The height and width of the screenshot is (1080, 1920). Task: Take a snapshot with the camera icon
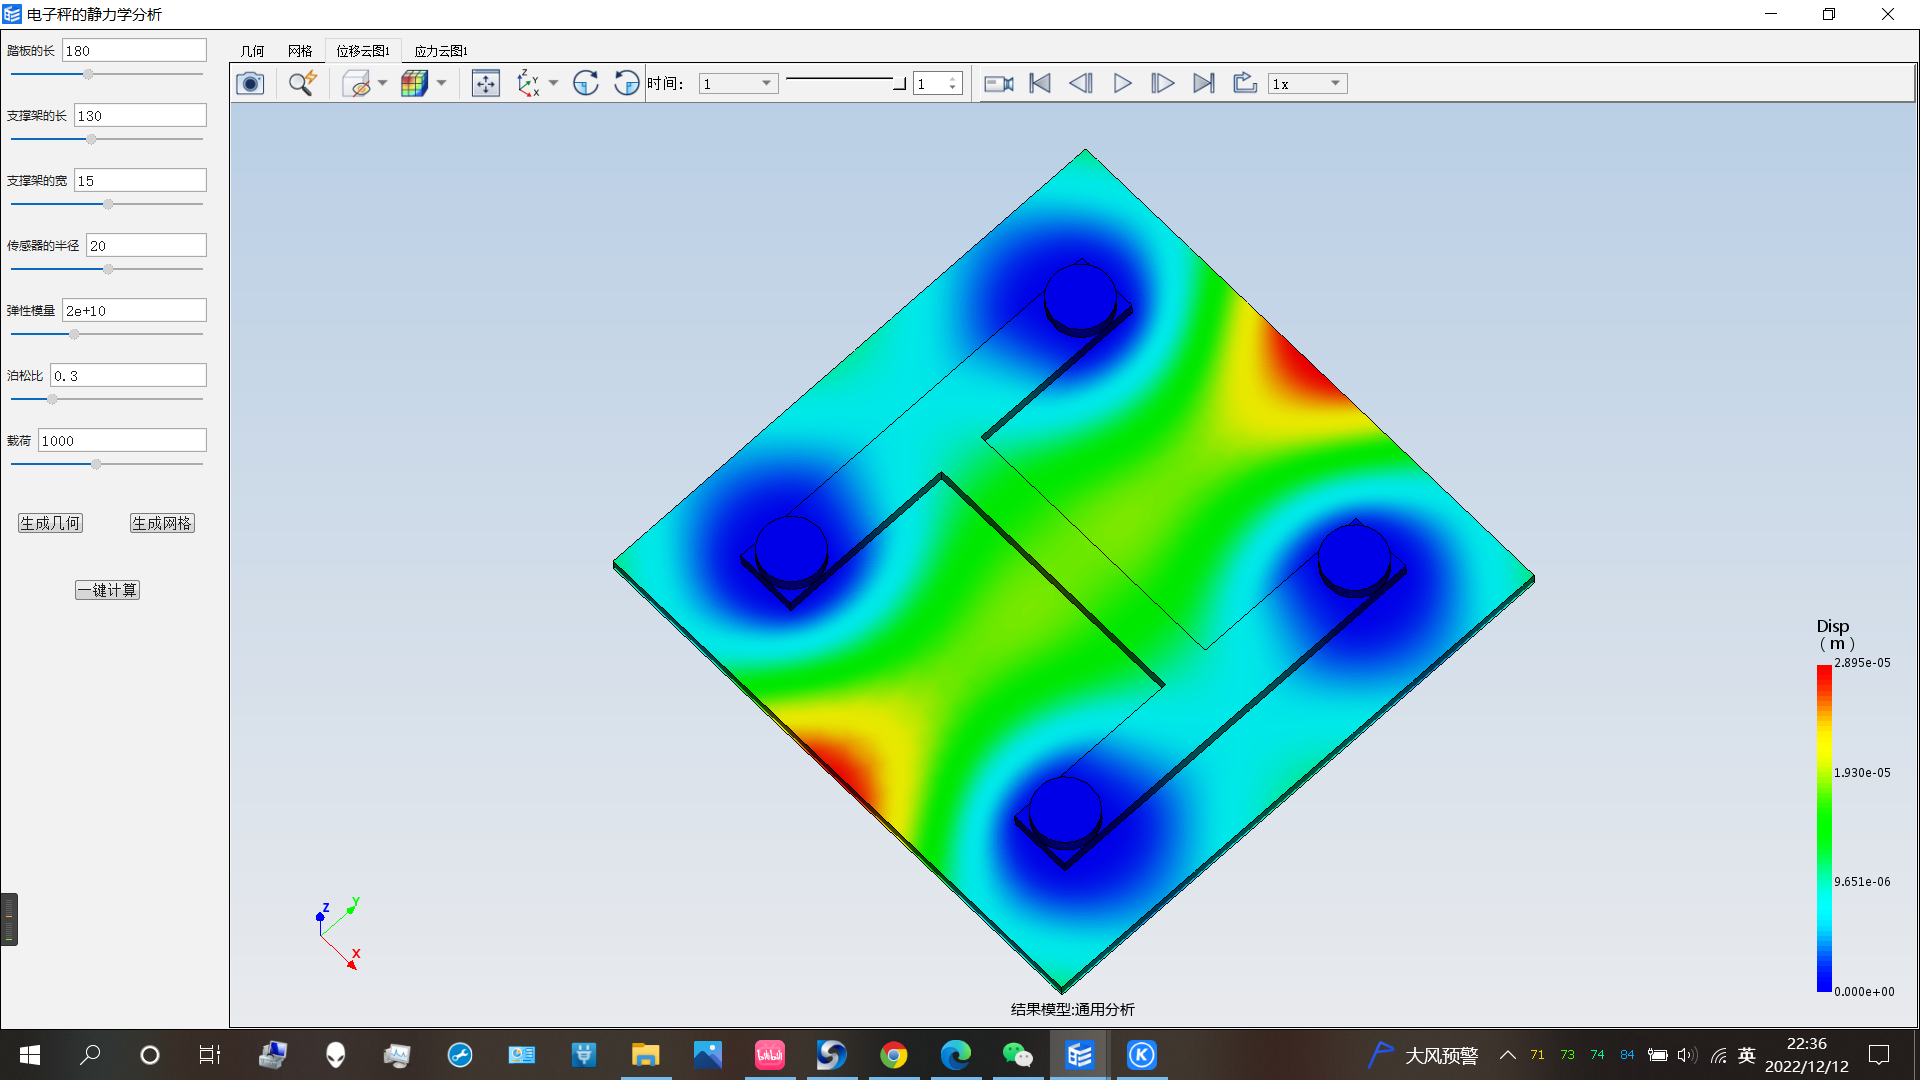(x=250, y=83)
